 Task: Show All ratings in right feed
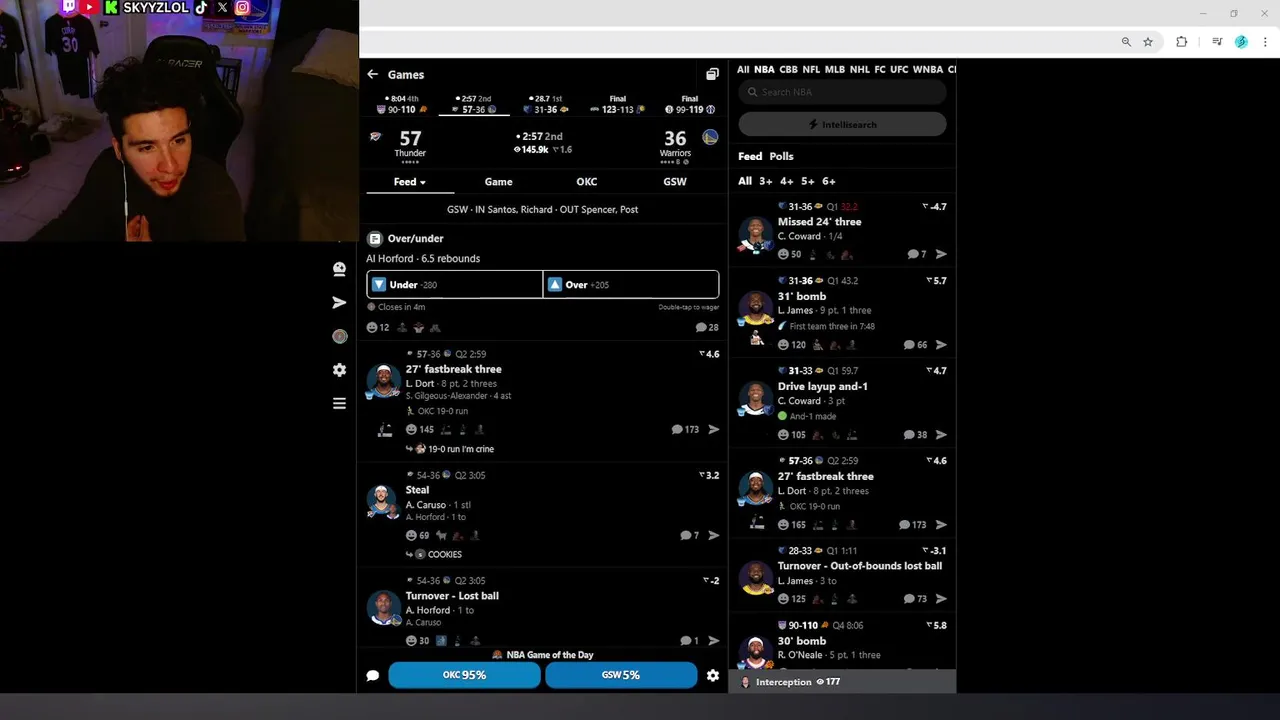coord(745,181)
